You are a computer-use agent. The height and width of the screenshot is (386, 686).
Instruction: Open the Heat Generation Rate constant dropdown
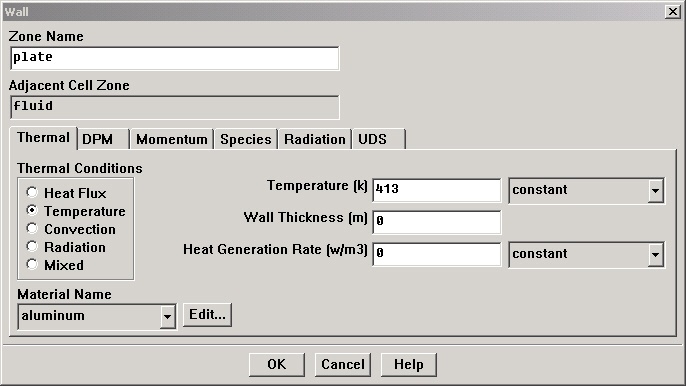click(x=586, y=254)
